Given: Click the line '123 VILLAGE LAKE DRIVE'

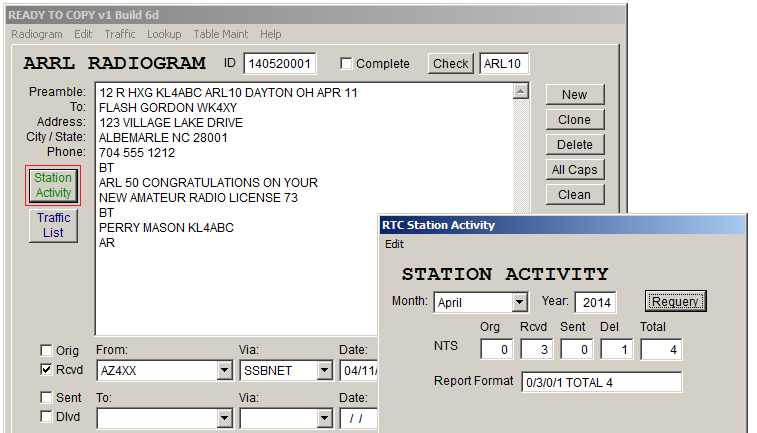Looking at the screenshot, I should [x=171, y=123].
